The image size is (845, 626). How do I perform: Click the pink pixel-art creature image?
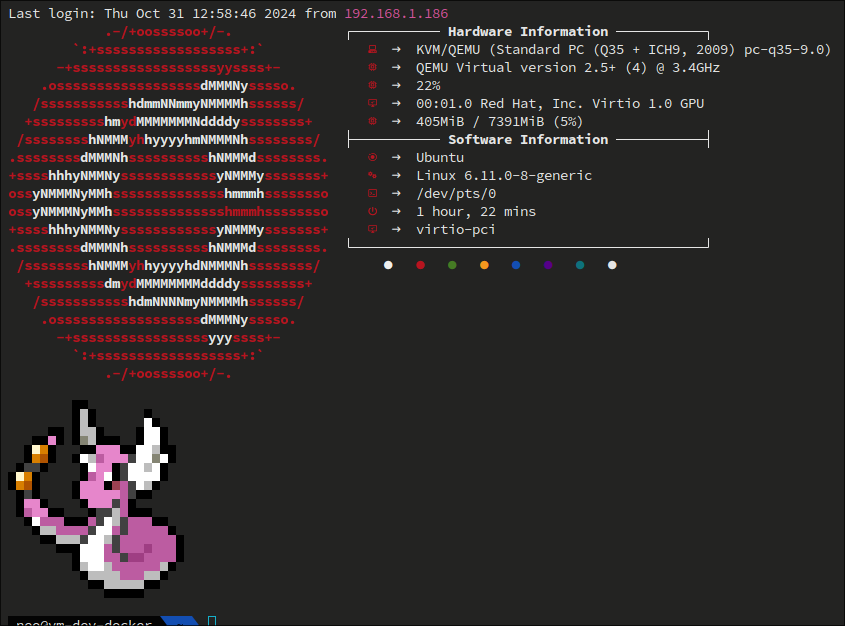96,498
